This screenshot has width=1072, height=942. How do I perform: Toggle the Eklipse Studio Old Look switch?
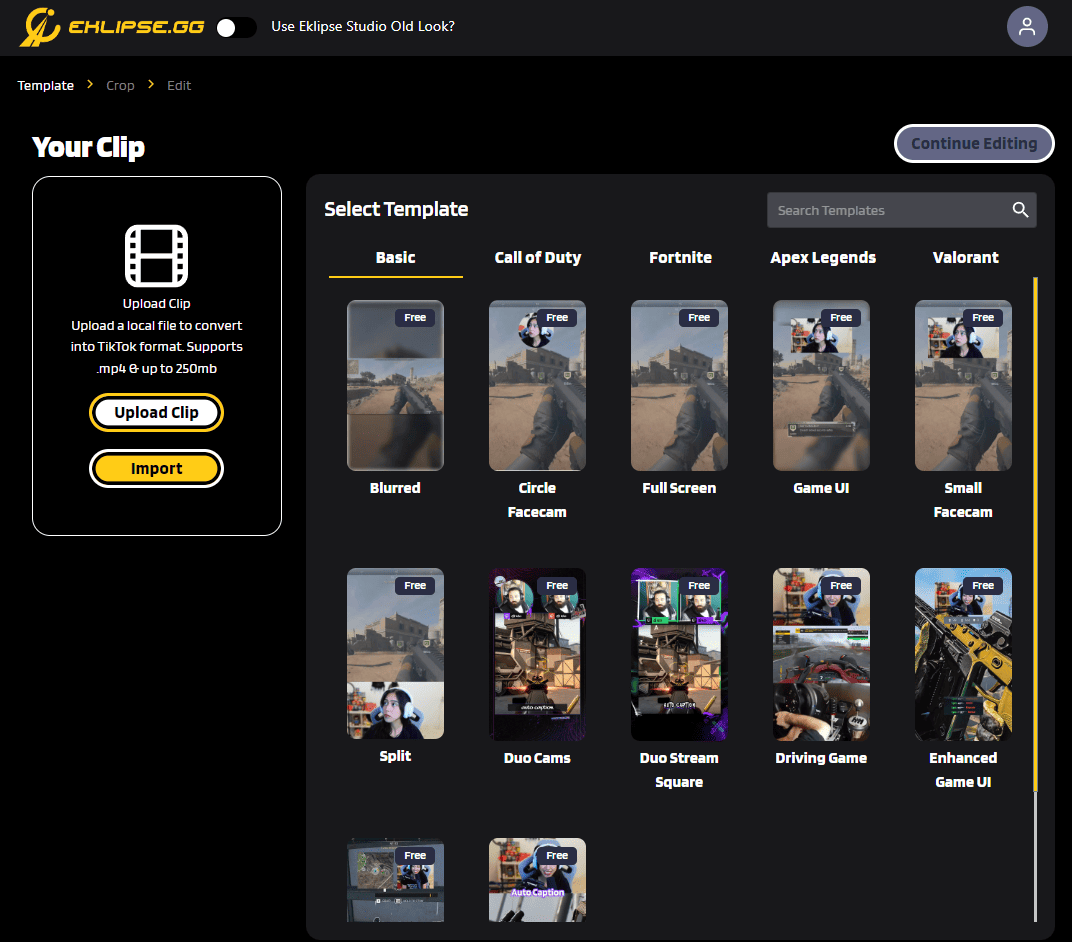pos(236,27)
